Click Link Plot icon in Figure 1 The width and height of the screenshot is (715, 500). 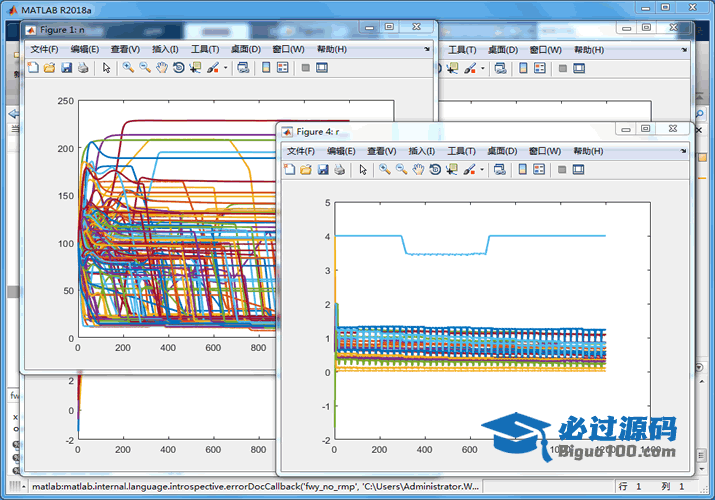coord(244,68)
